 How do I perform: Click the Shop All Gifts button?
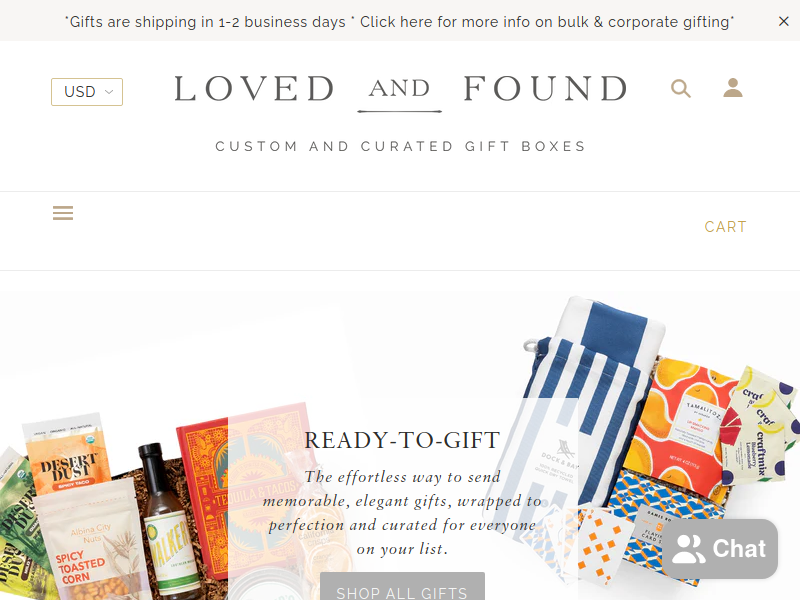tap(402, 587)
